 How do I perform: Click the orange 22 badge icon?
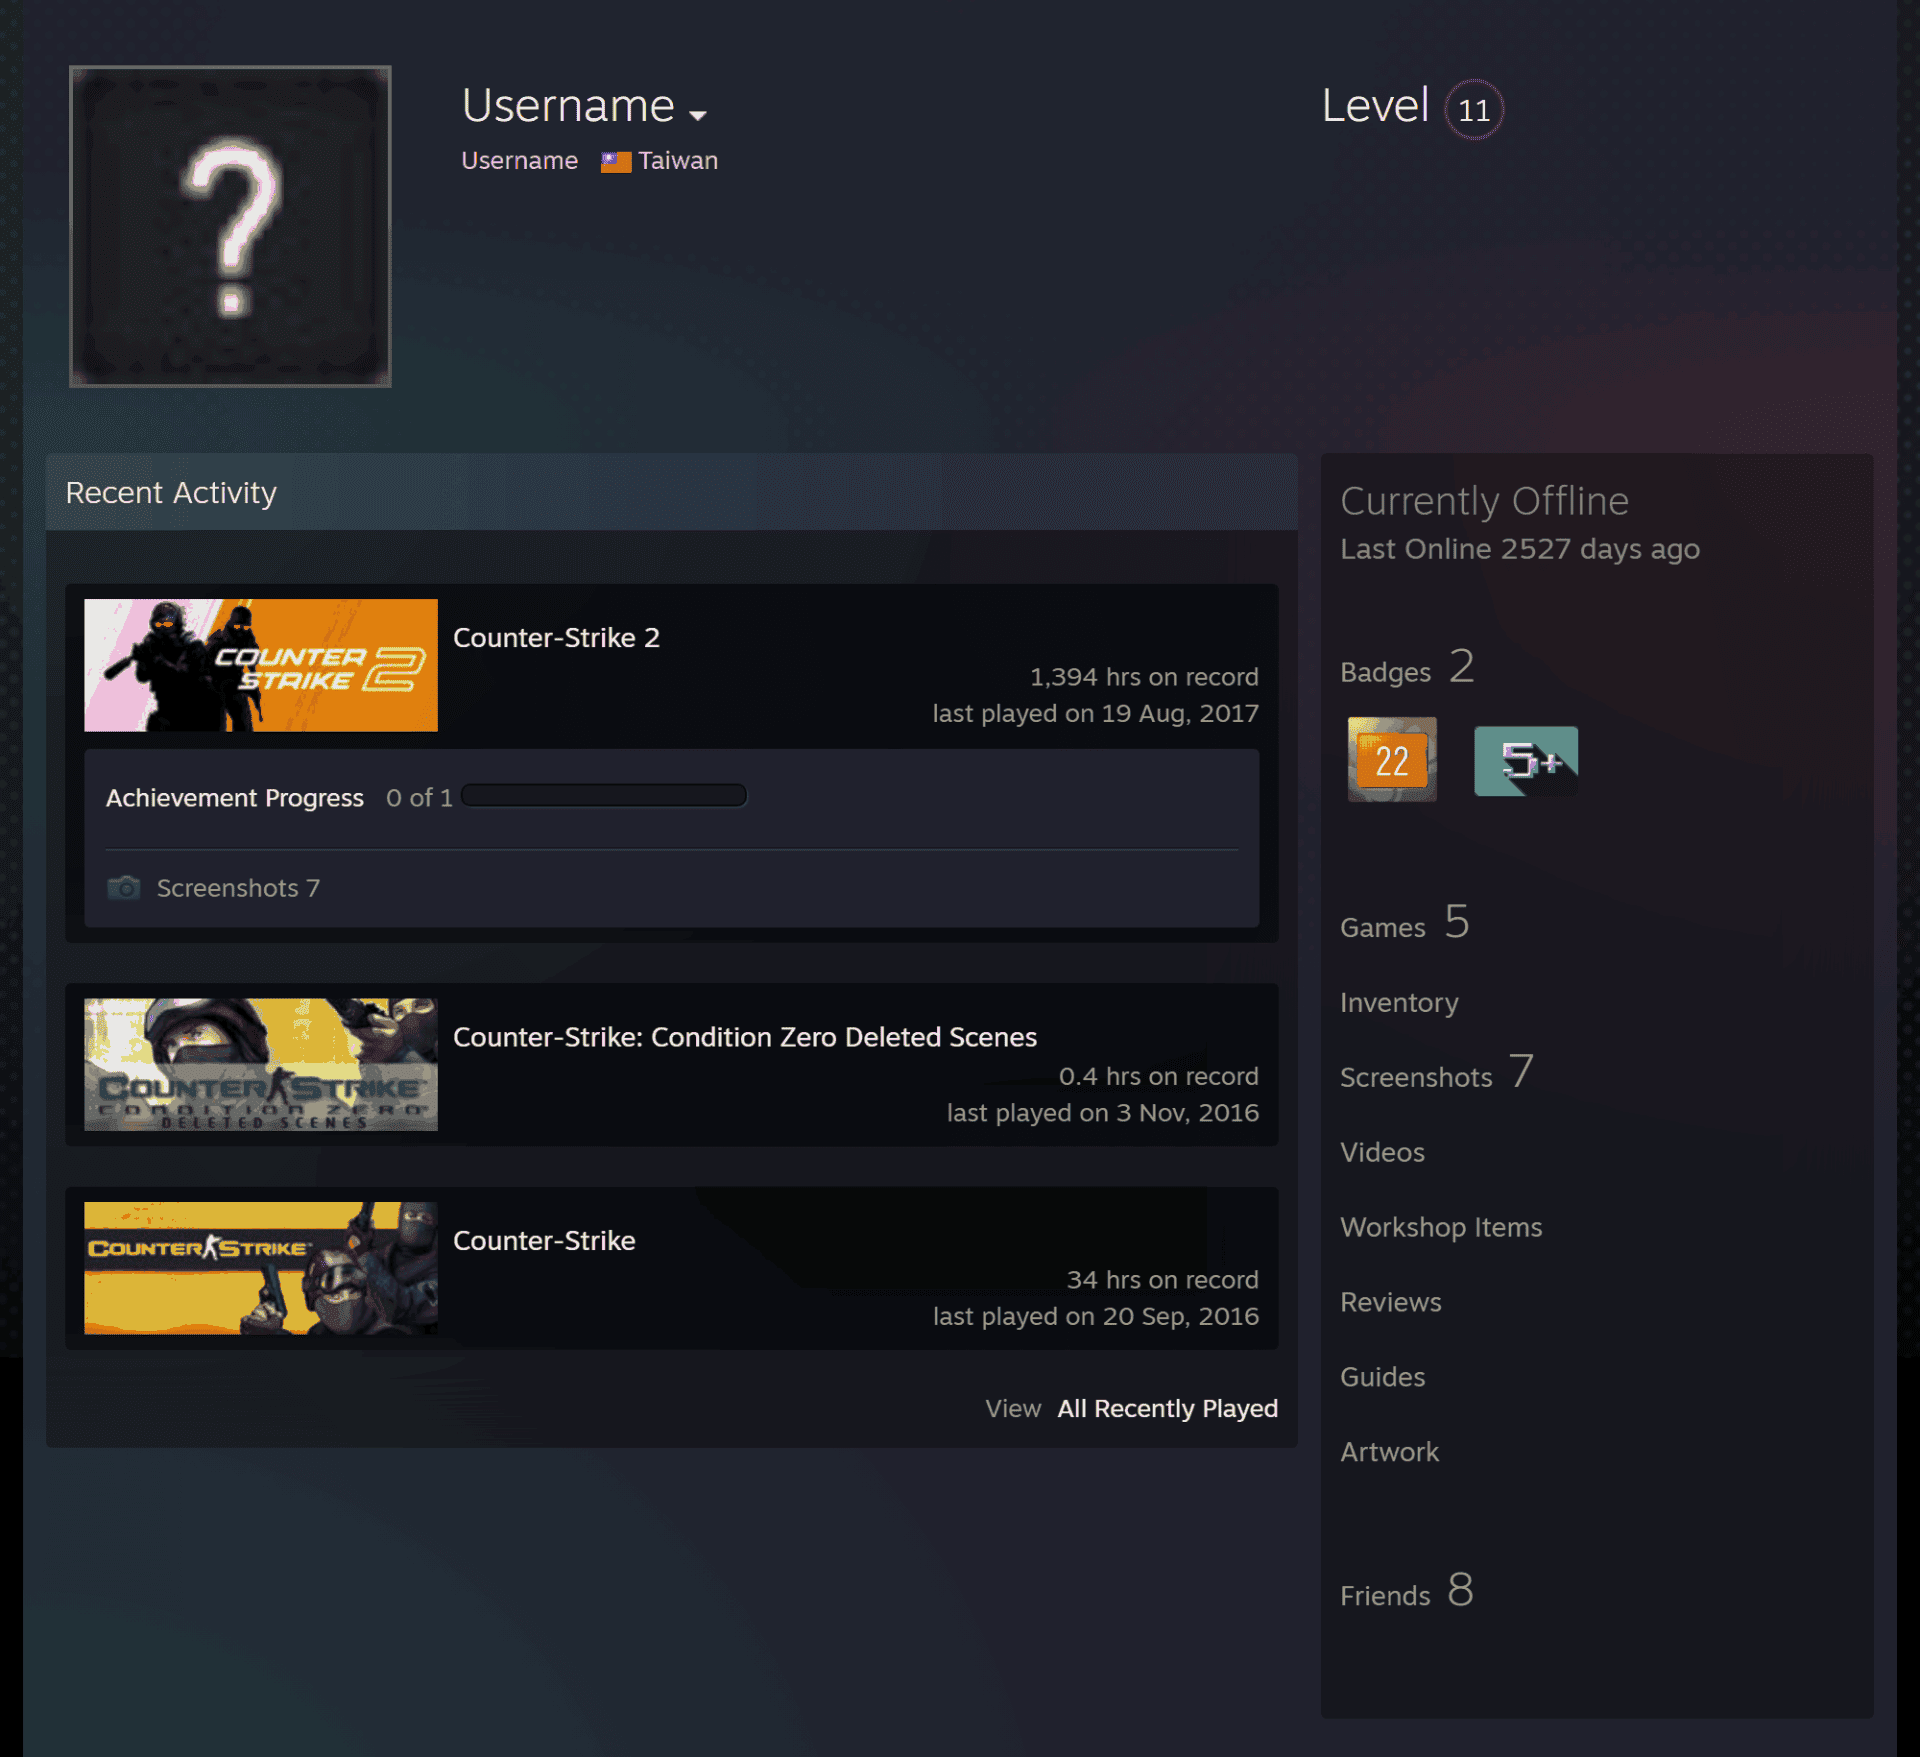[1392, 760]
